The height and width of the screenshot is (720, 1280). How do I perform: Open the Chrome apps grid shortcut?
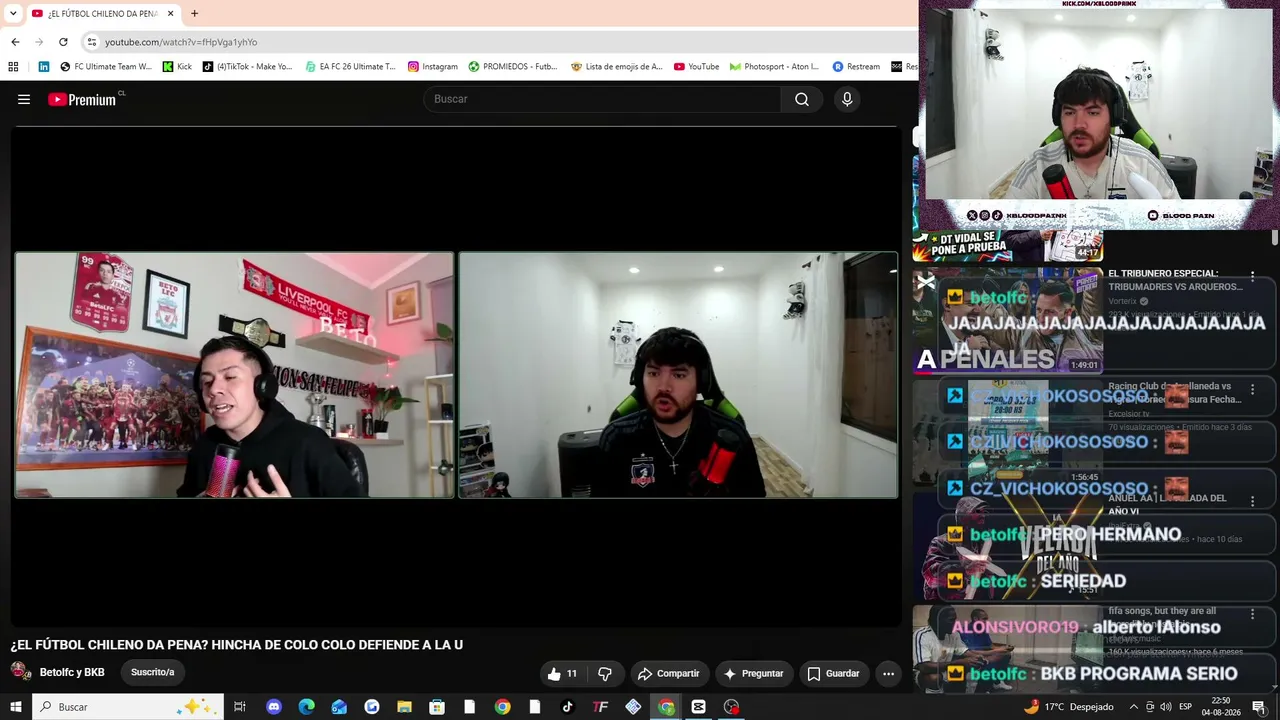13,67
